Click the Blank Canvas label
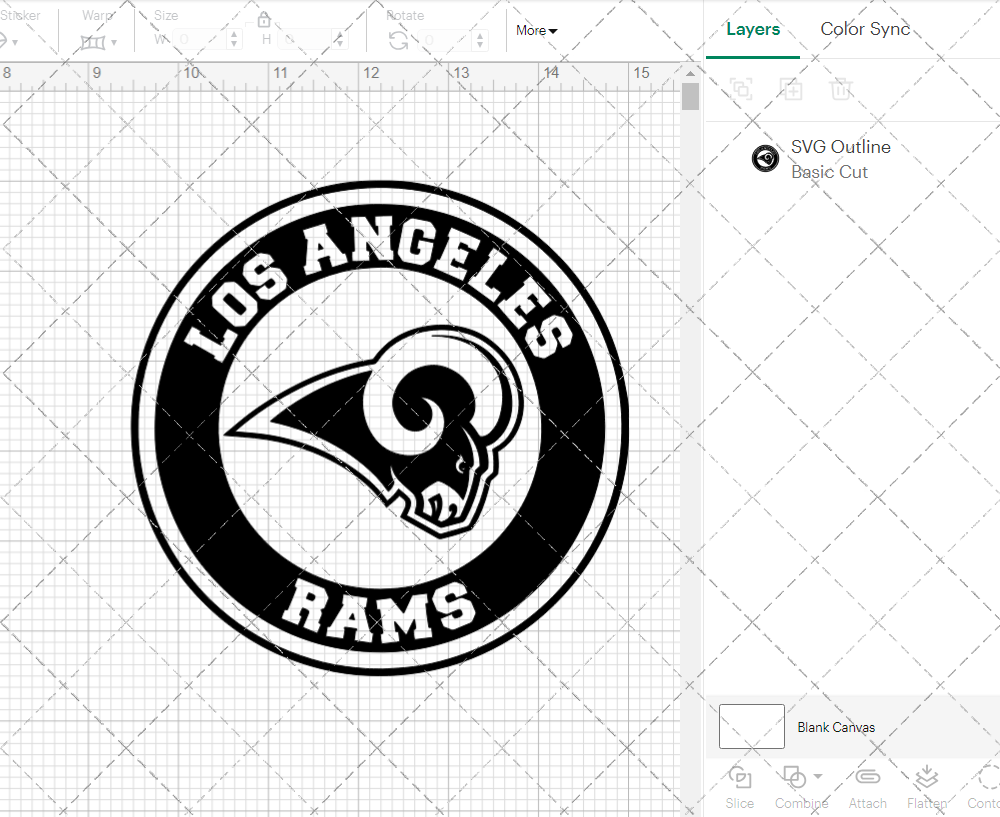Viewport: 1000px width, 817px height. click(x=836, y=727)
